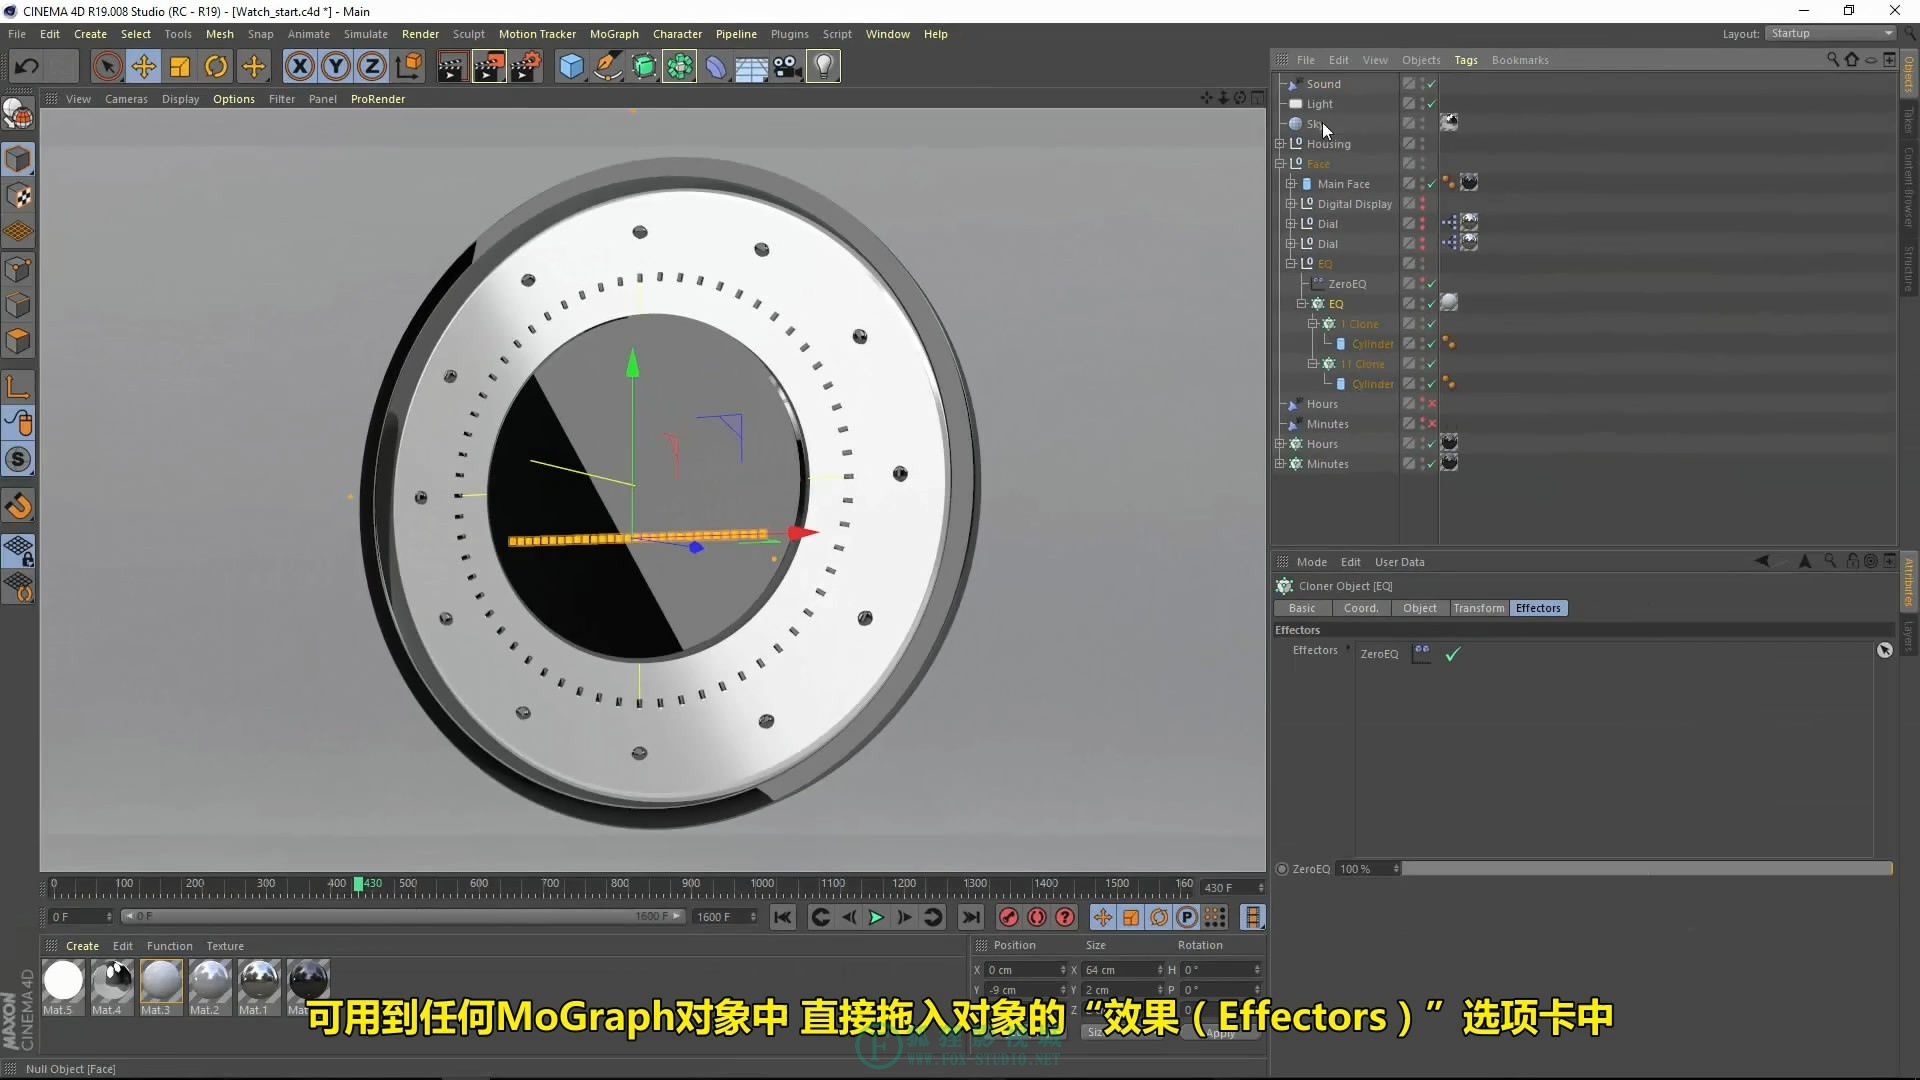Select the Live Selection tool
1920x1080 pixels.
(x=107, y=67)
